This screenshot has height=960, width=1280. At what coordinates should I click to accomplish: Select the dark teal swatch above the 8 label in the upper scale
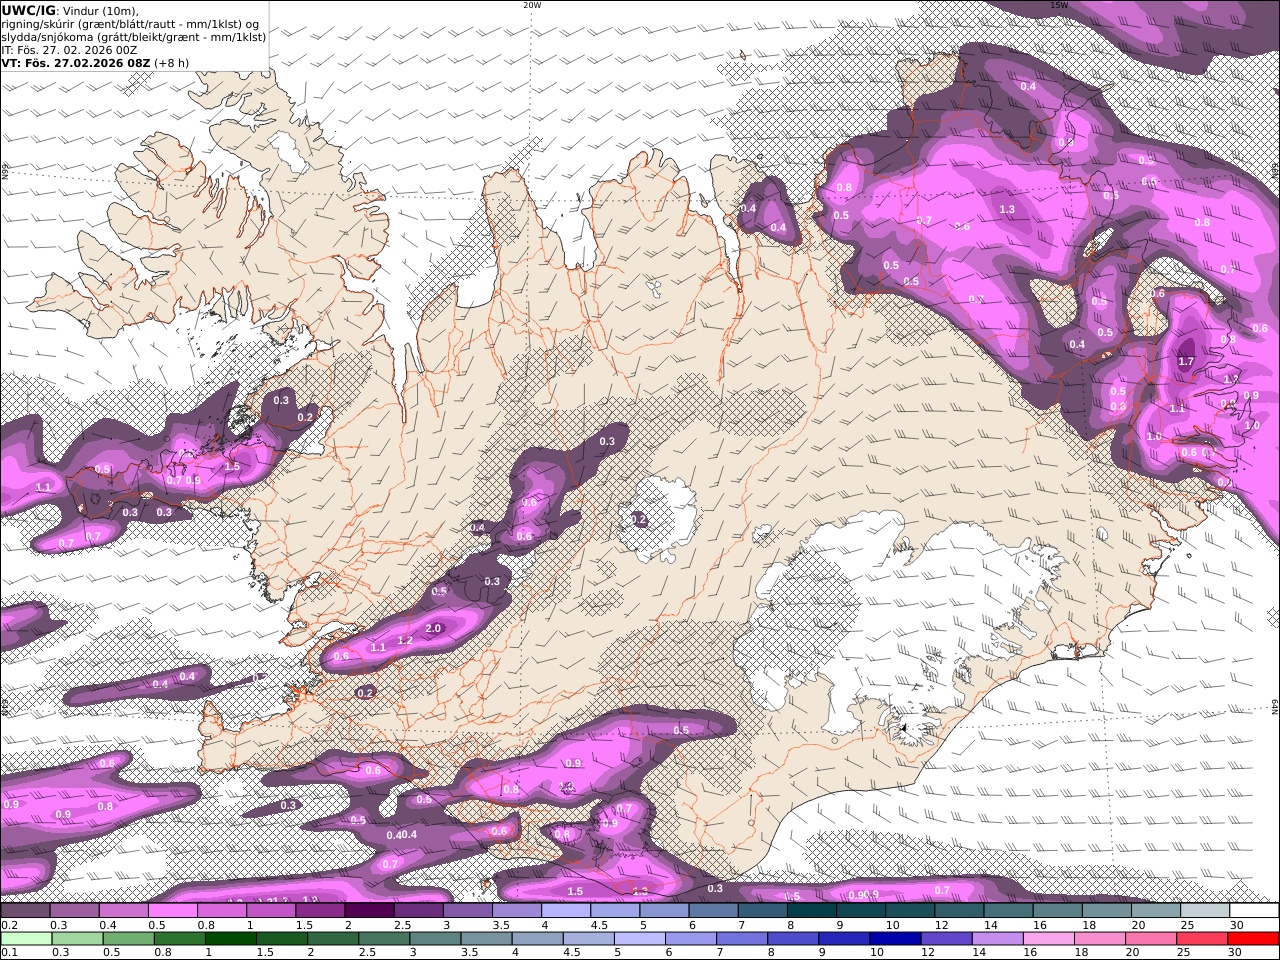tap(812, 911)
